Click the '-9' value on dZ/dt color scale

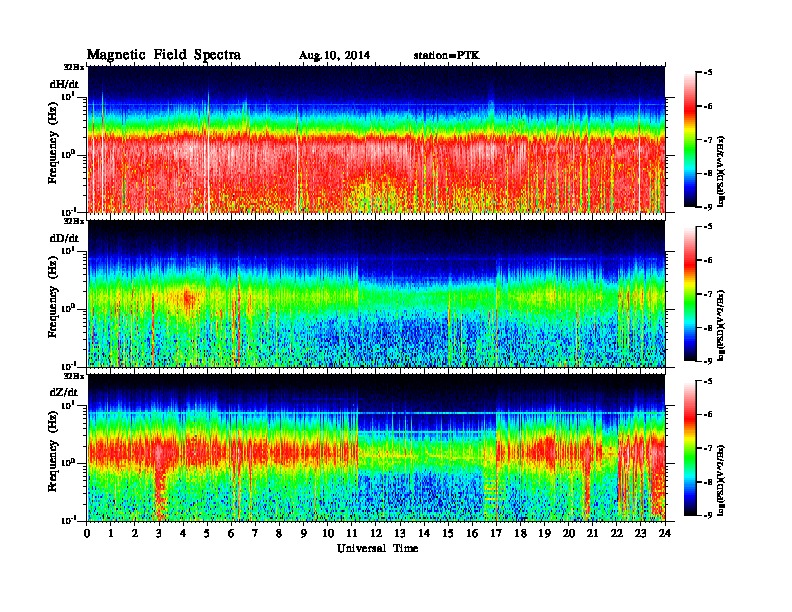coord(708,515)
